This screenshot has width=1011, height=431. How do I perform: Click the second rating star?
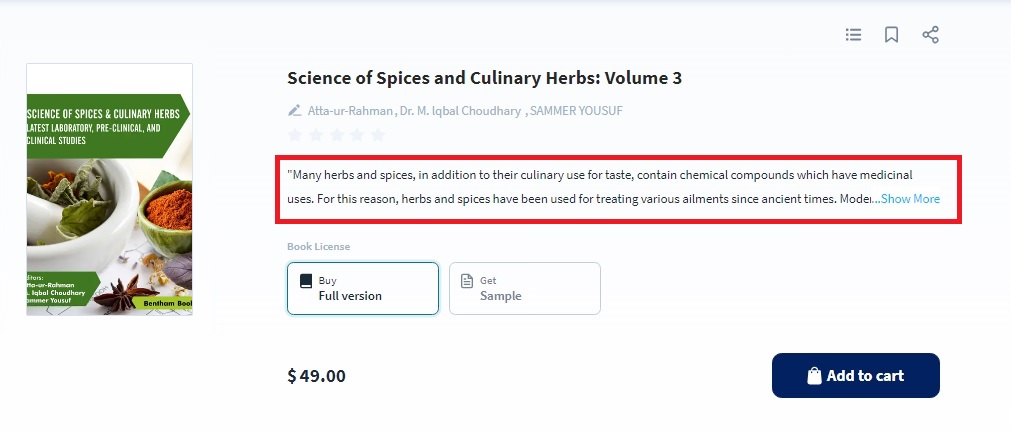pos(315,135)
